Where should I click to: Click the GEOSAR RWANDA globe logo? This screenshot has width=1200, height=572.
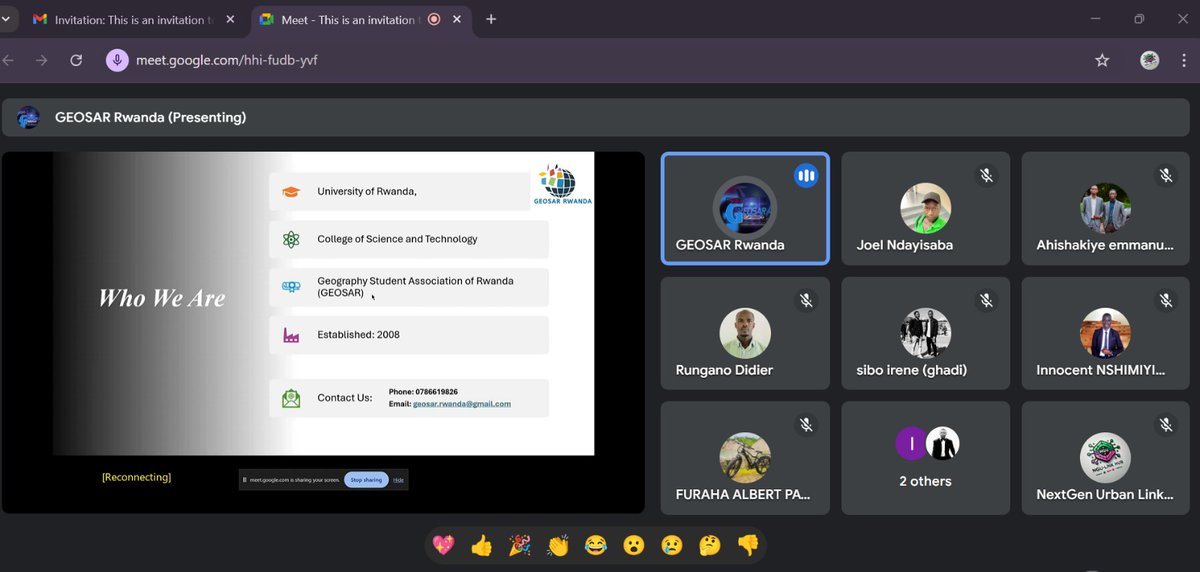(x=564, y=185)
